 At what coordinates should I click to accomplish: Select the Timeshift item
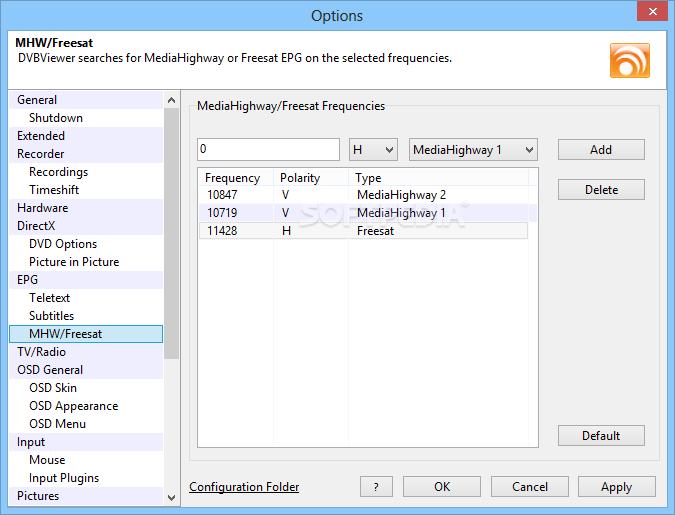[x=86, y=190]
